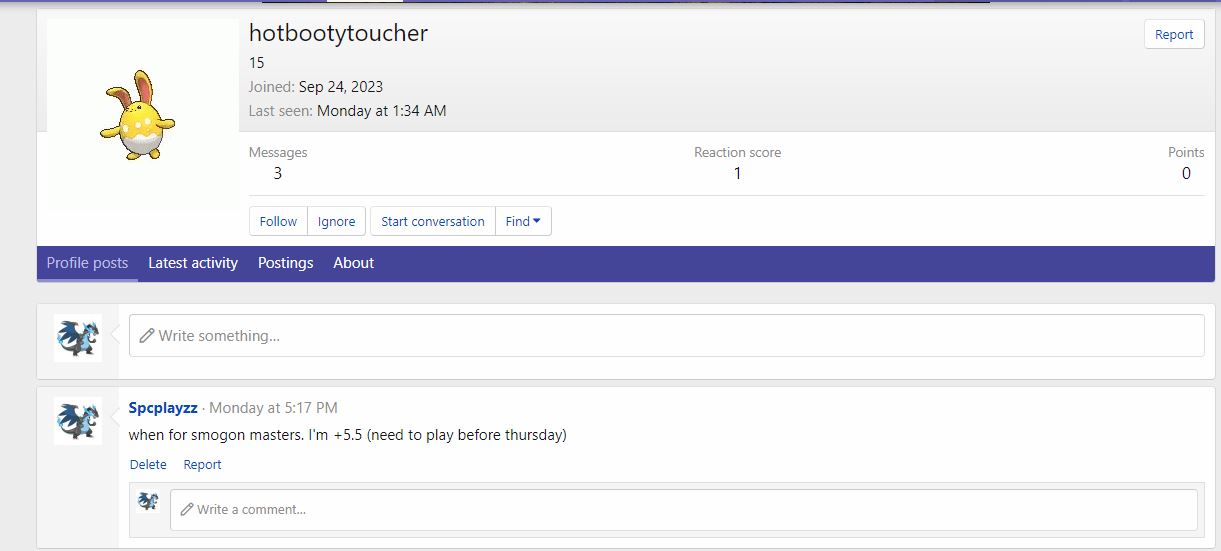
Task: Open the Postings tab
Action: [285, 263]
